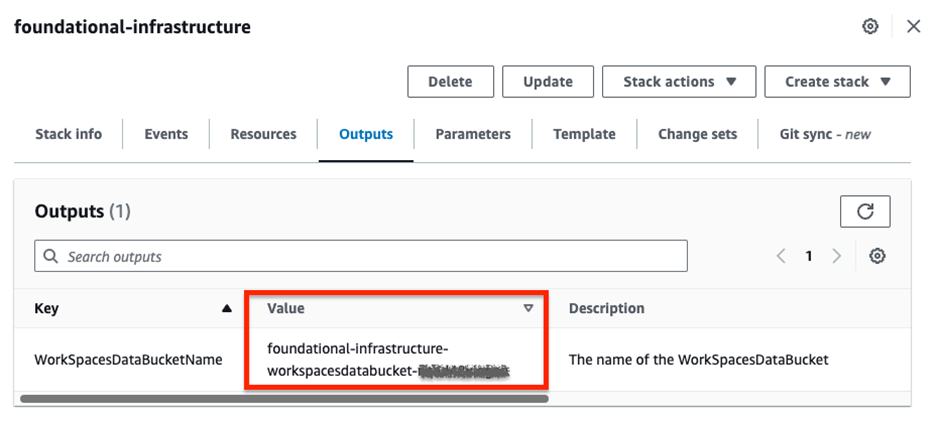Screen dimensions: 939x424
Task: Click the Delete stack button
Action: coord(450,82)
